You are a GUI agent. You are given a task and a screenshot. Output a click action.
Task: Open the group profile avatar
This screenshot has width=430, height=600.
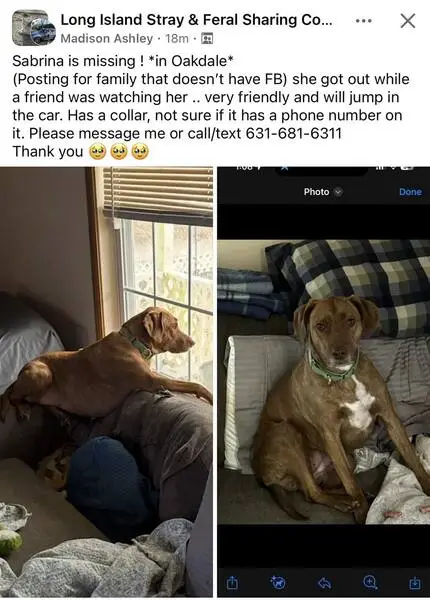click(x=33, y=28)
